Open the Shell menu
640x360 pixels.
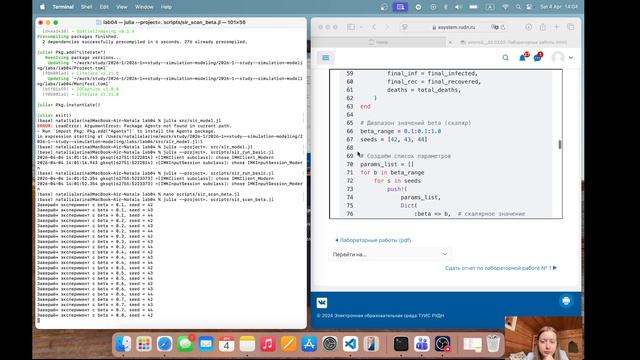click(x=87, y=7)
